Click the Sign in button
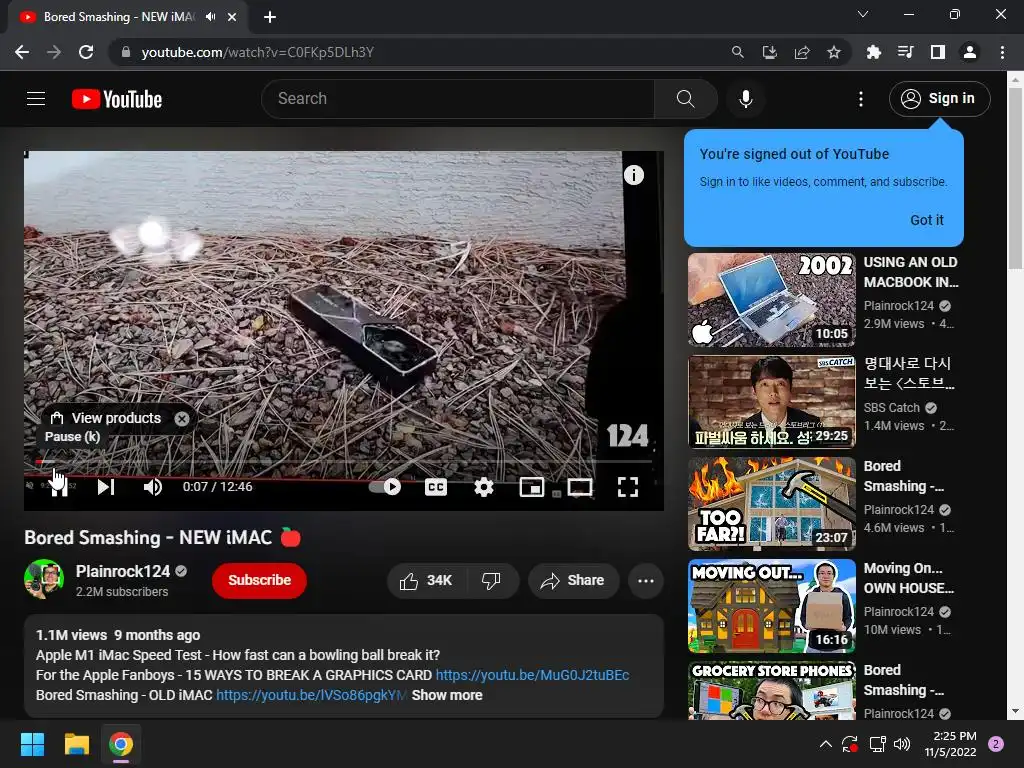 click(x=939, y=99)
